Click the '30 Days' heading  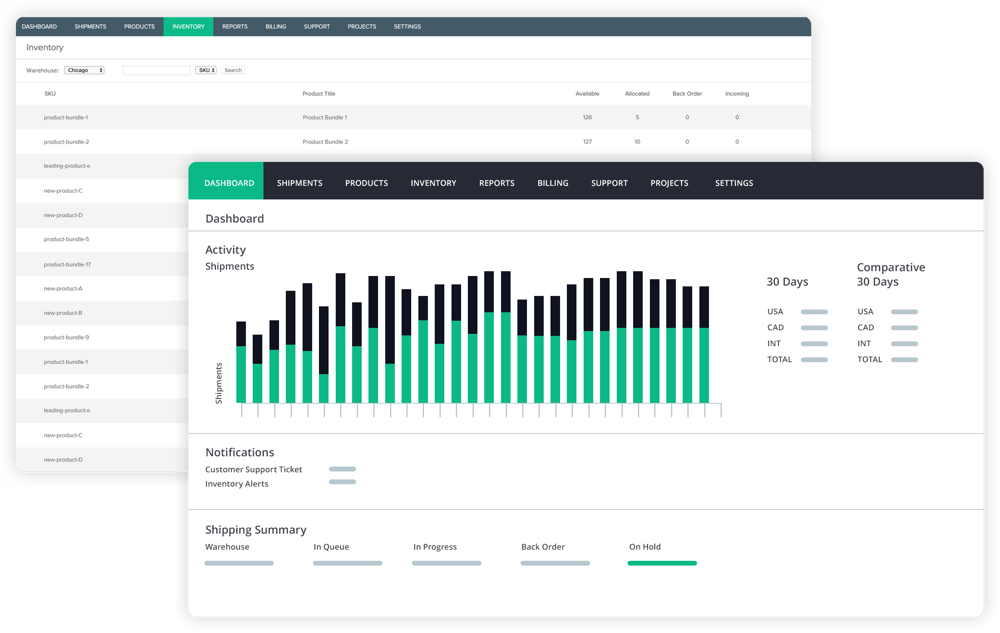pyautogui.click(x=787, y=282)
